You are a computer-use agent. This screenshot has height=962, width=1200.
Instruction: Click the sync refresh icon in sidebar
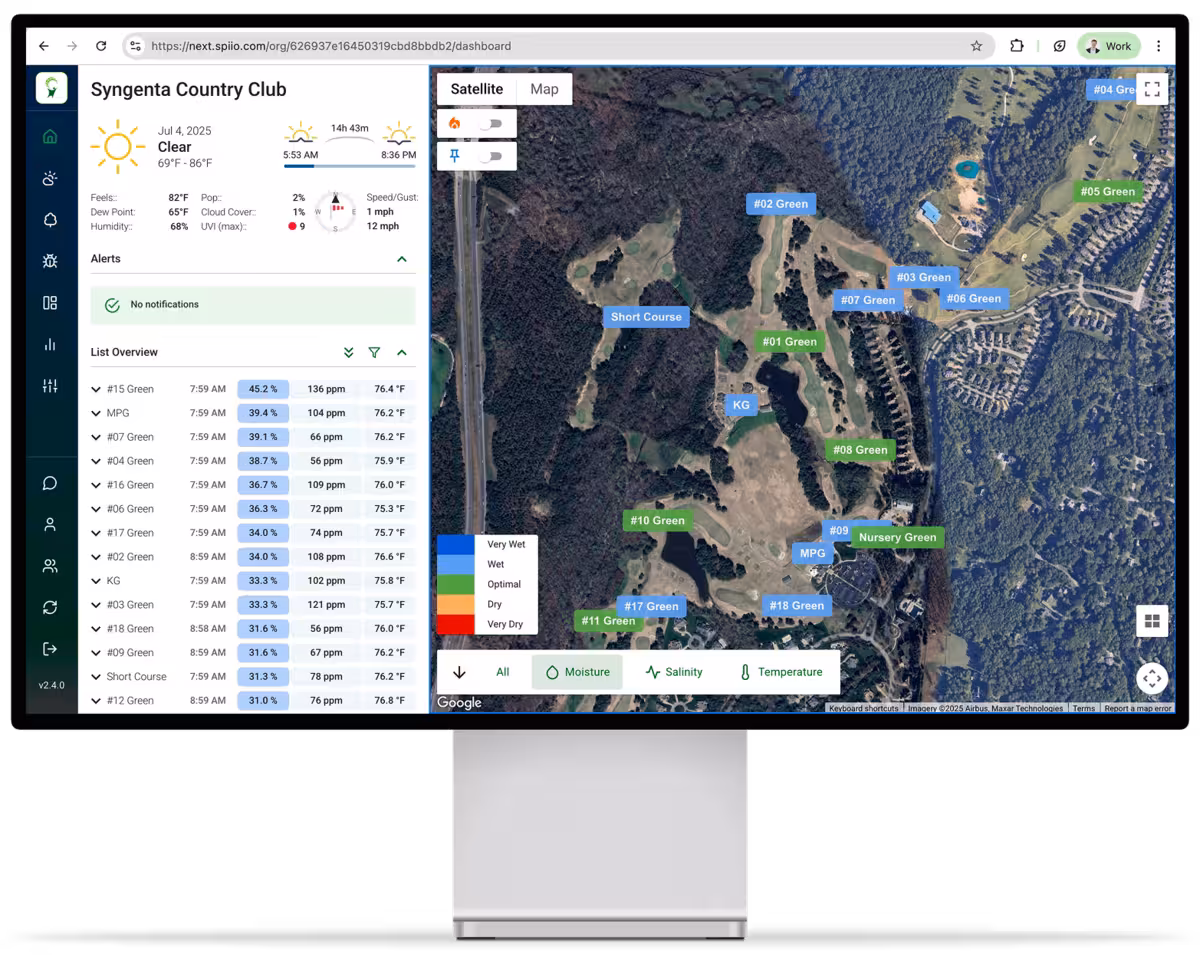(x=50, y=607)
